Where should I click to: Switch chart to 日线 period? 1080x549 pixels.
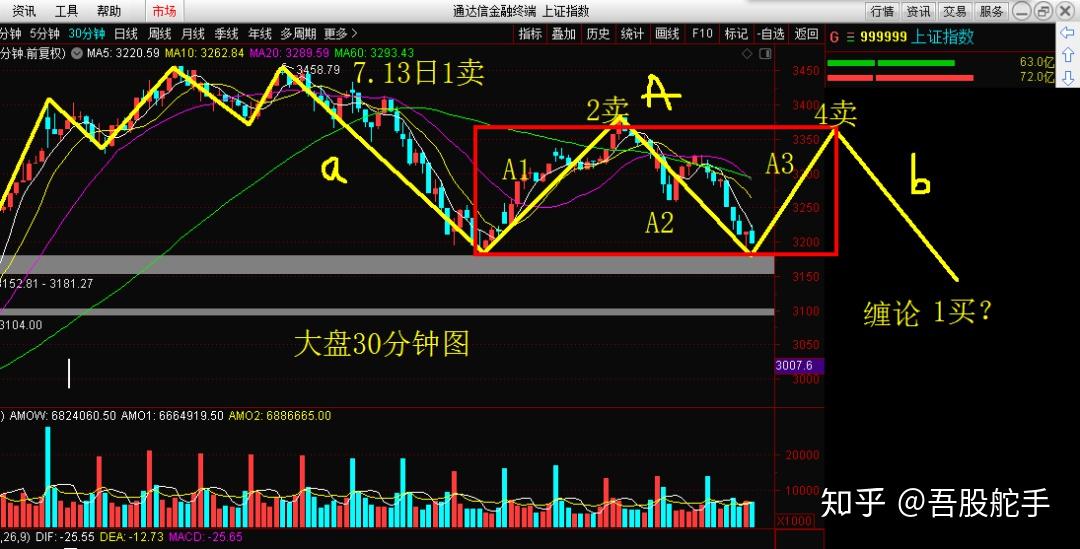click(x=126, y=34)
